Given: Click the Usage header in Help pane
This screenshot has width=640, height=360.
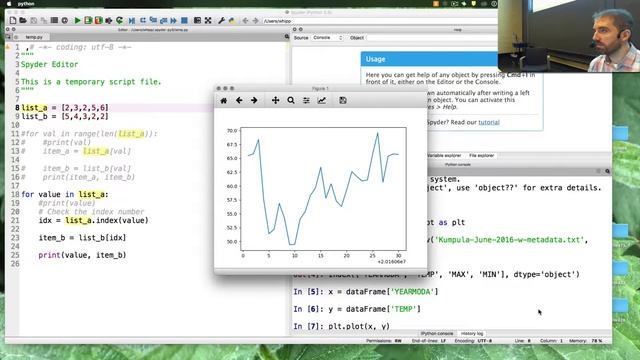Looking at the screenshot, I should pos(429,59).
